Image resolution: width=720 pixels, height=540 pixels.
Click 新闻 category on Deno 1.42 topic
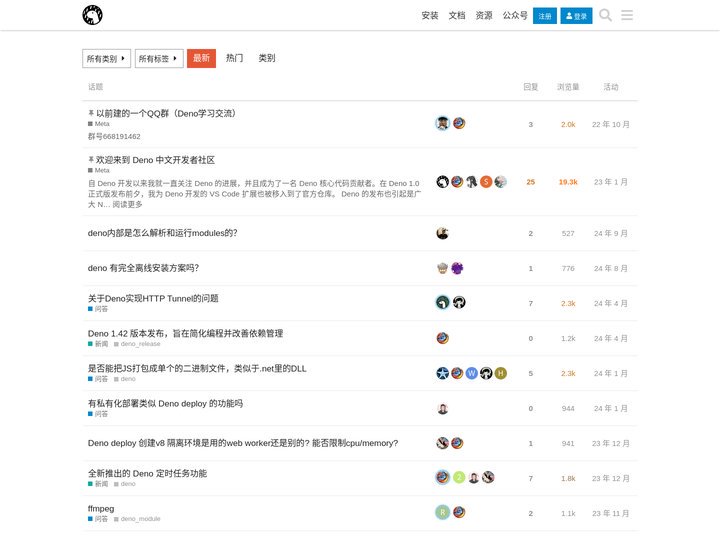click(x=98, y=344)
